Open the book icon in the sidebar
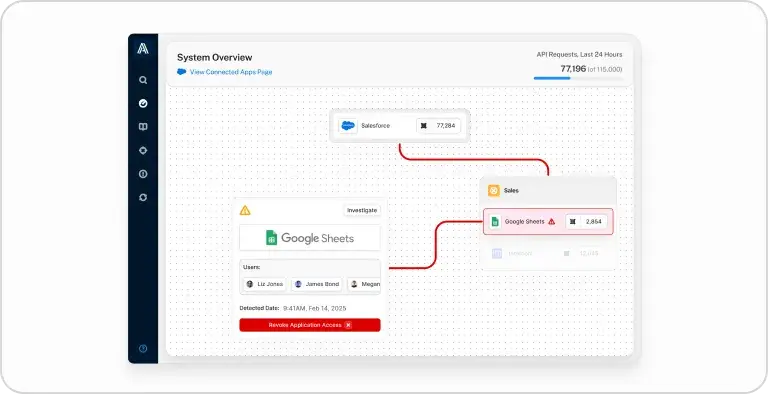Viewport: 768px width, 394px height. click(x=143, y=127)
